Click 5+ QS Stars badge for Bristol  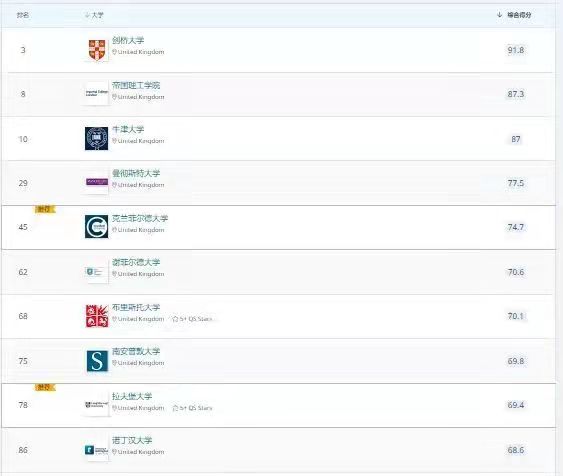click(x=192, y=319)
